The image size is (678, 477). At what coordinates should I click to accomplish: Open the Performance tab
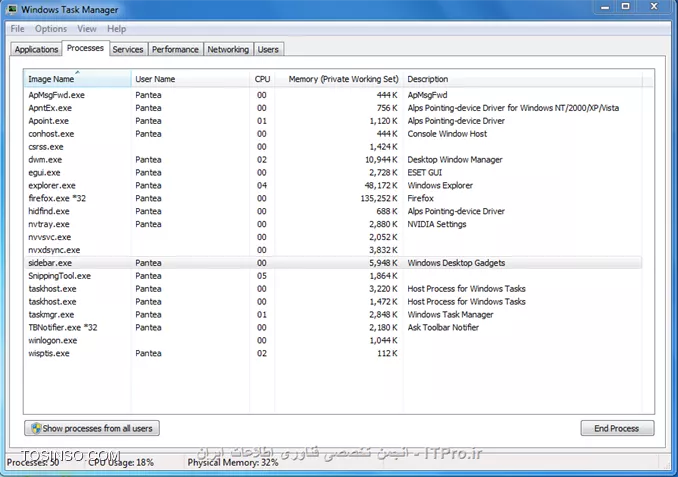tap(175, 49)
